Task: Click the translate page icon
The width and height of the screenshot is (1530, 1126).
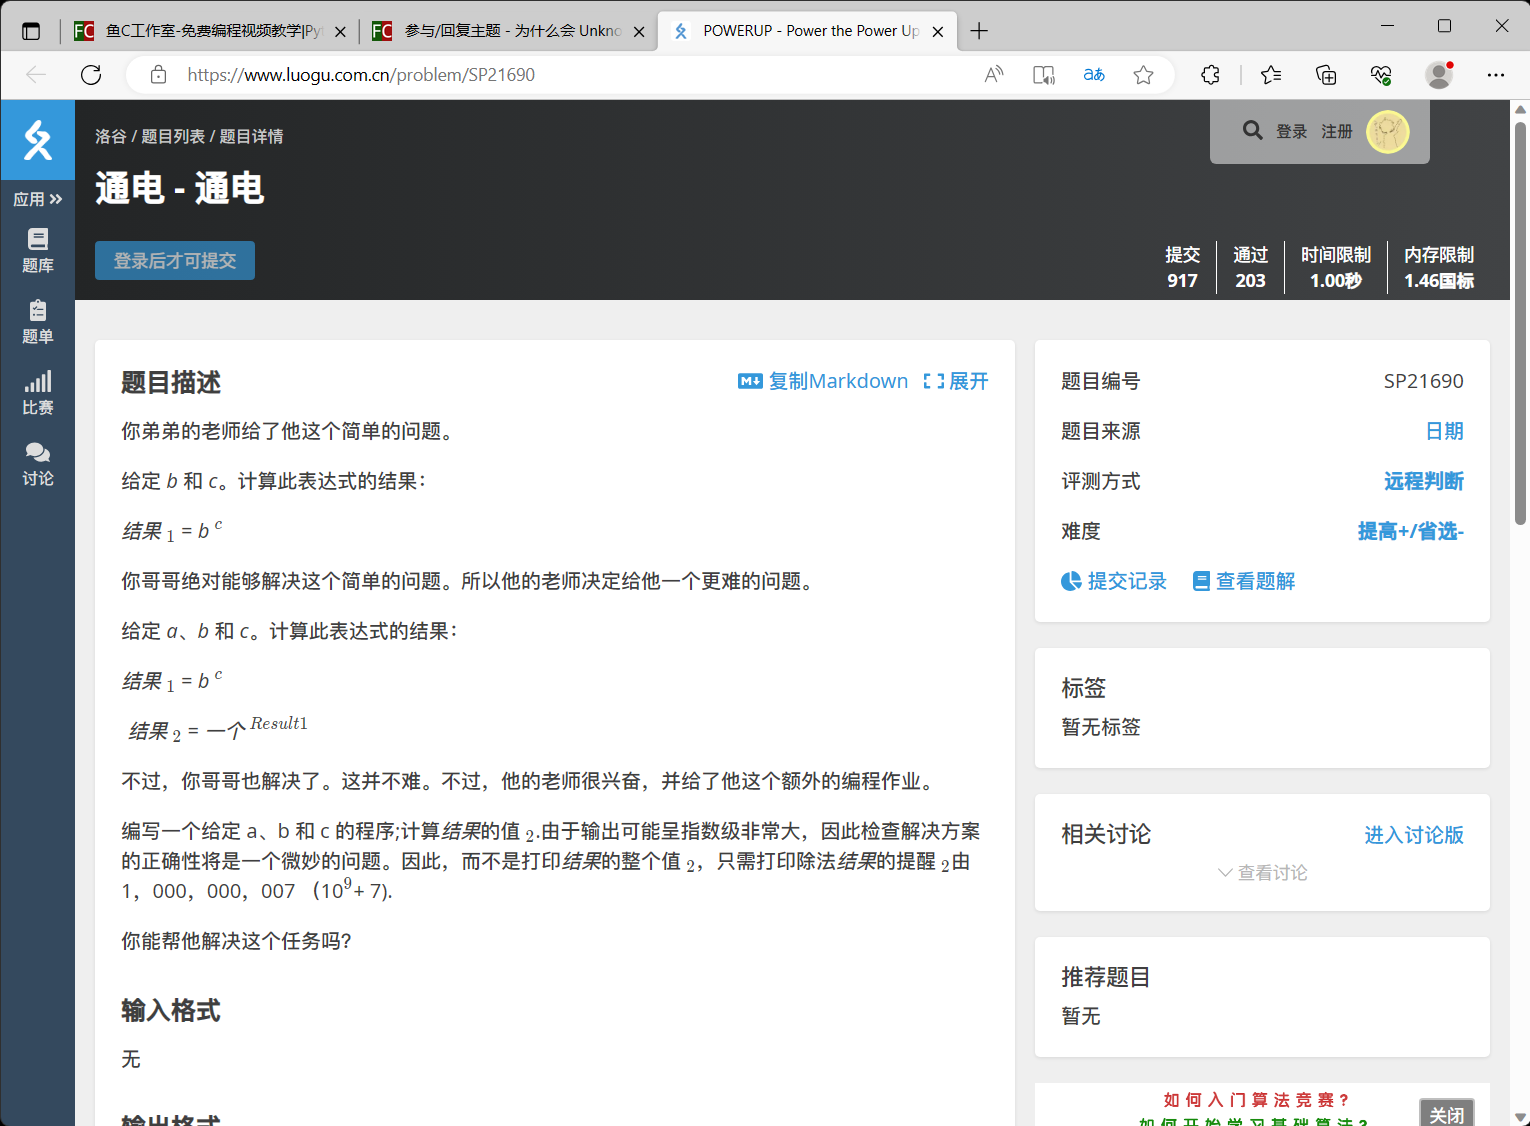Action: point(1094,75)
